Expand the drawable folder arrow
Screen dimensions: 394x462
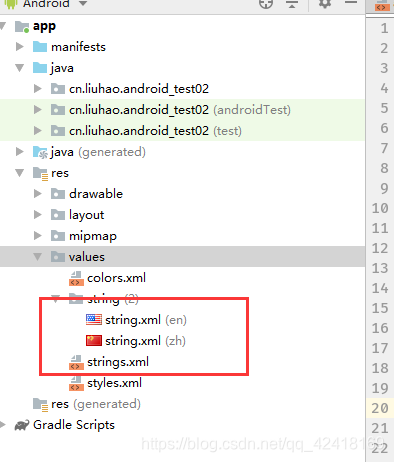38,194
